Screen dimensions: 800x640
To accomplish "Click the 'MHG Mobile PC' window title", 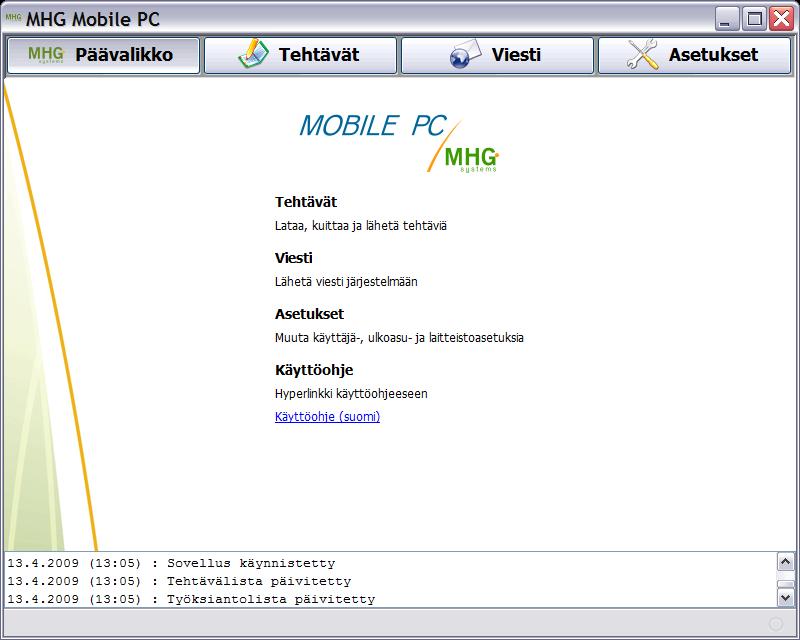I will [93, 19].
